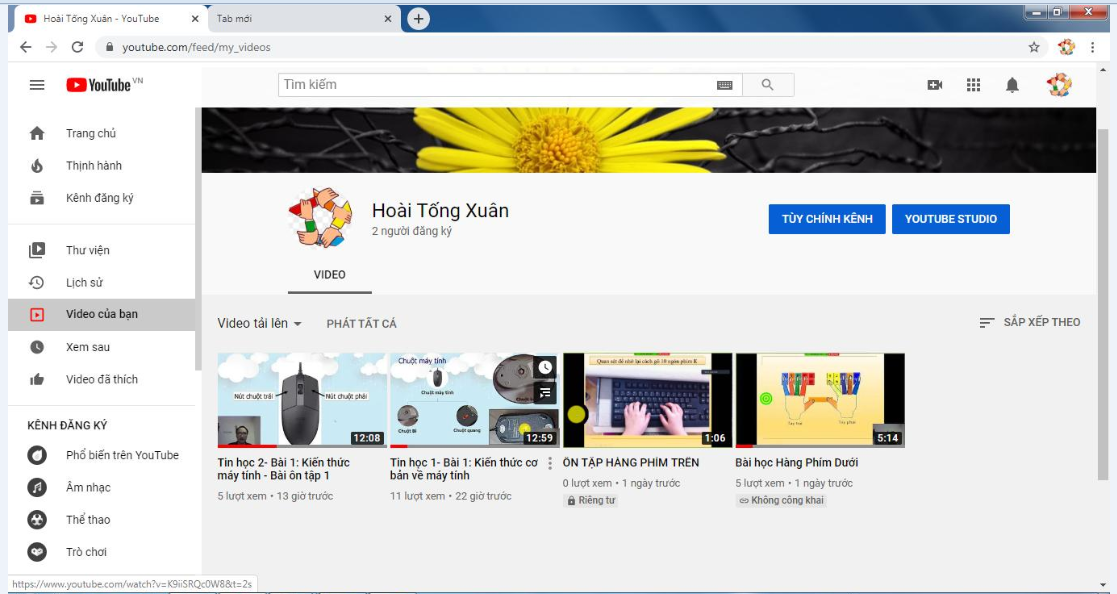The width and height of the screenshot is (1117, 594).
Task: Open Thư viện in sidebar
Action: [x=101, y=250]
